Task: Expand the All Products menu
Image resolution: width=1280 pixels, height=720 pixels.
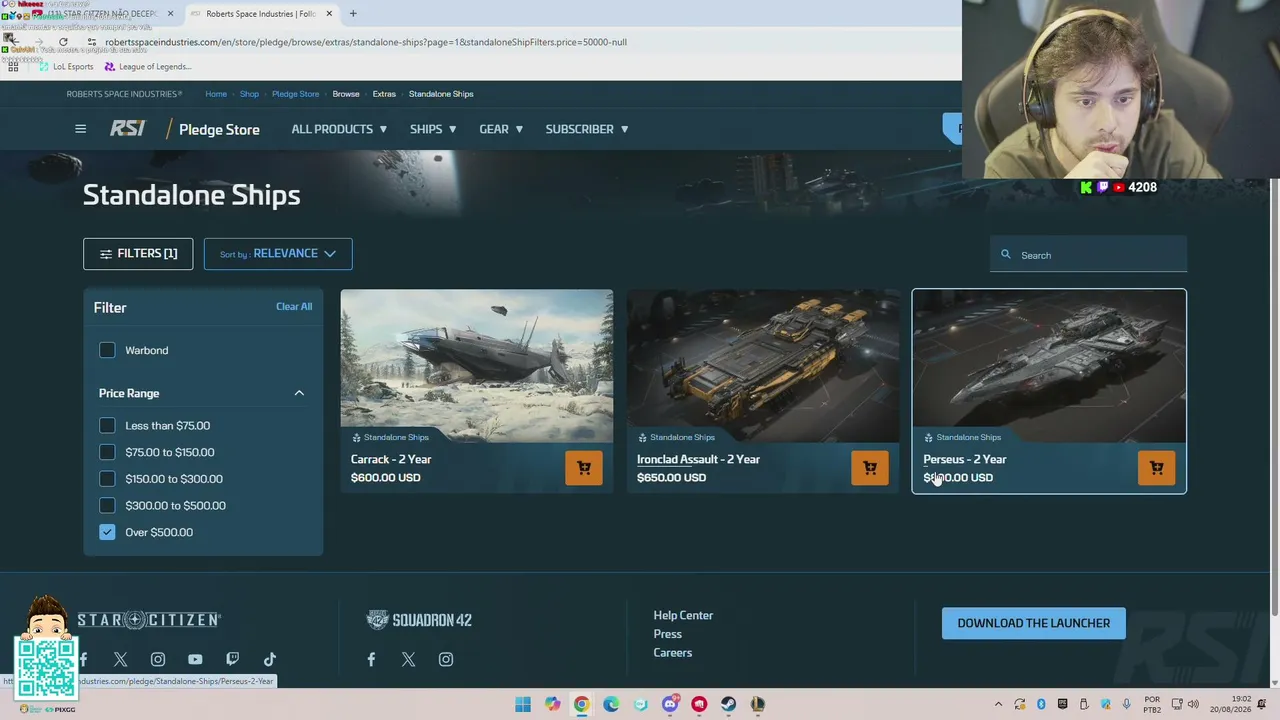Action: point(339,129)
